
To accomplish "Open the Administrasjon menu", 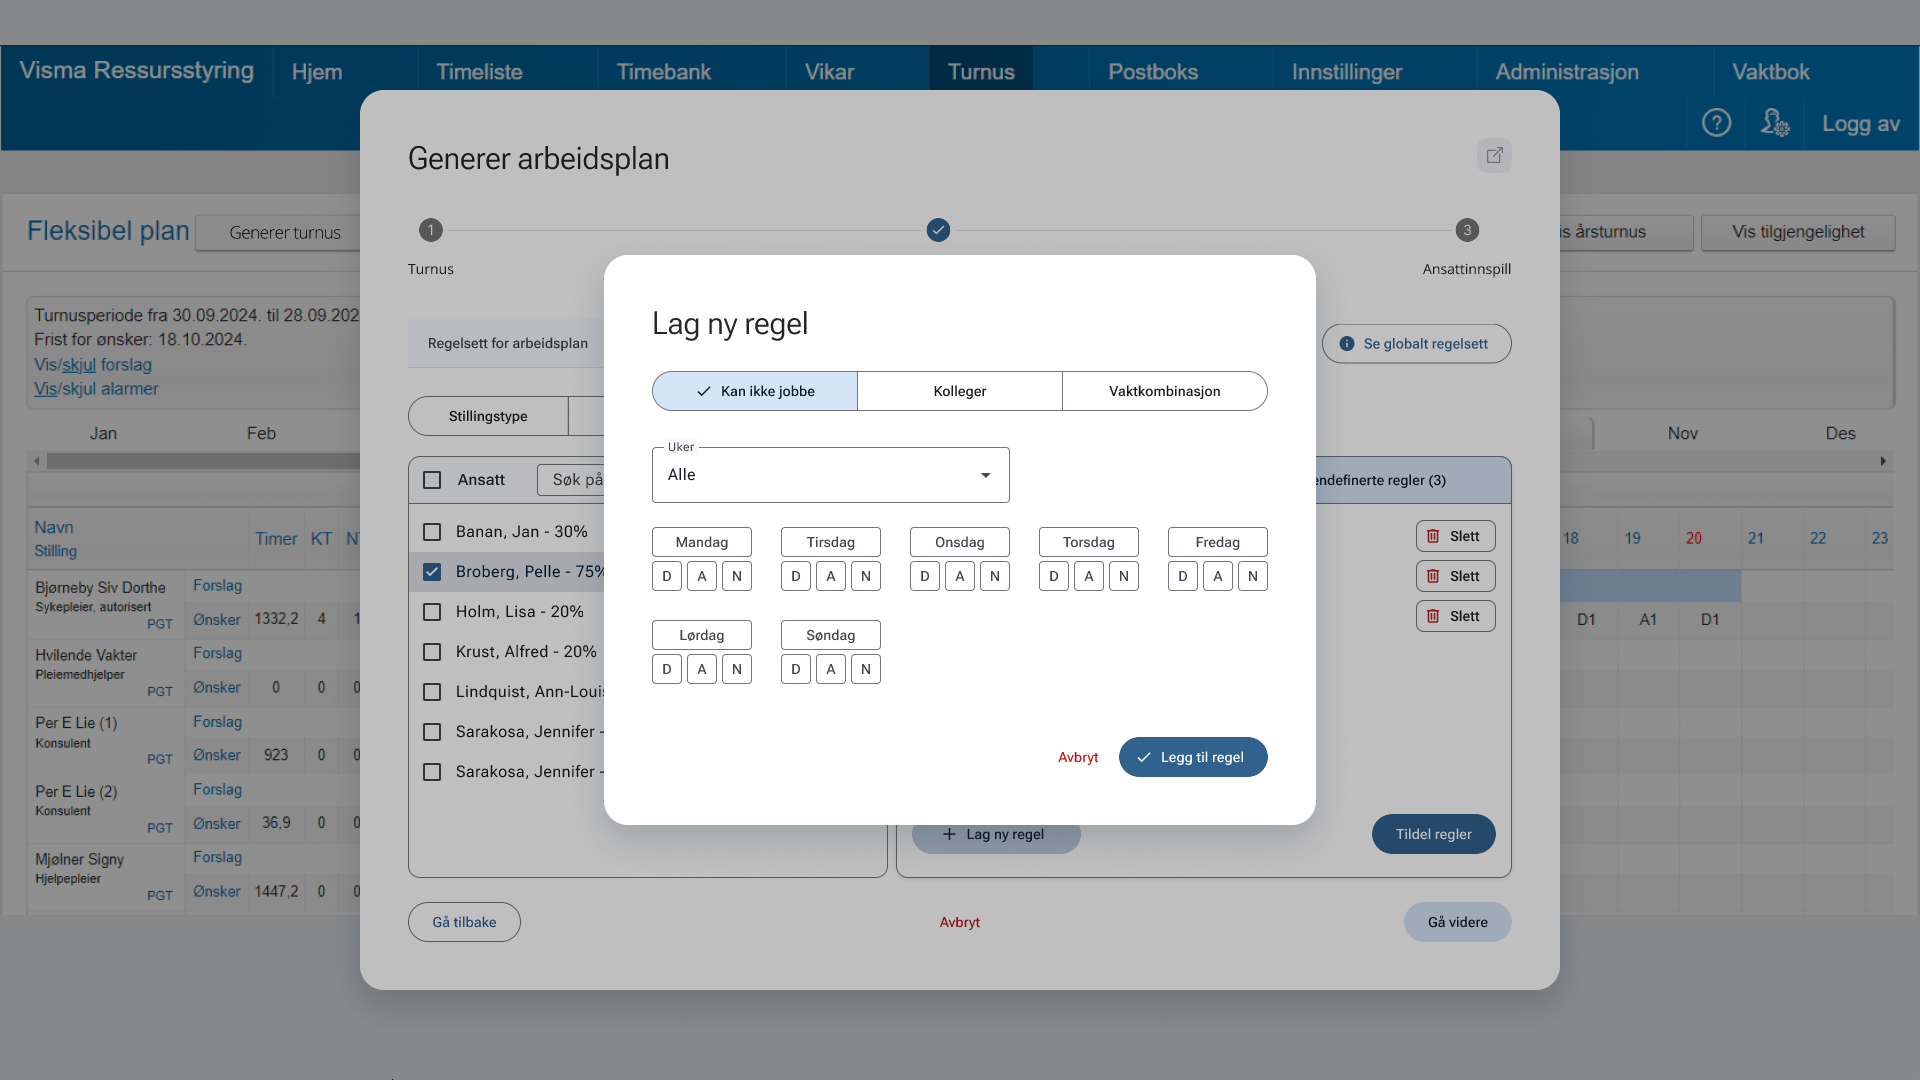I will coord(1567,72).
